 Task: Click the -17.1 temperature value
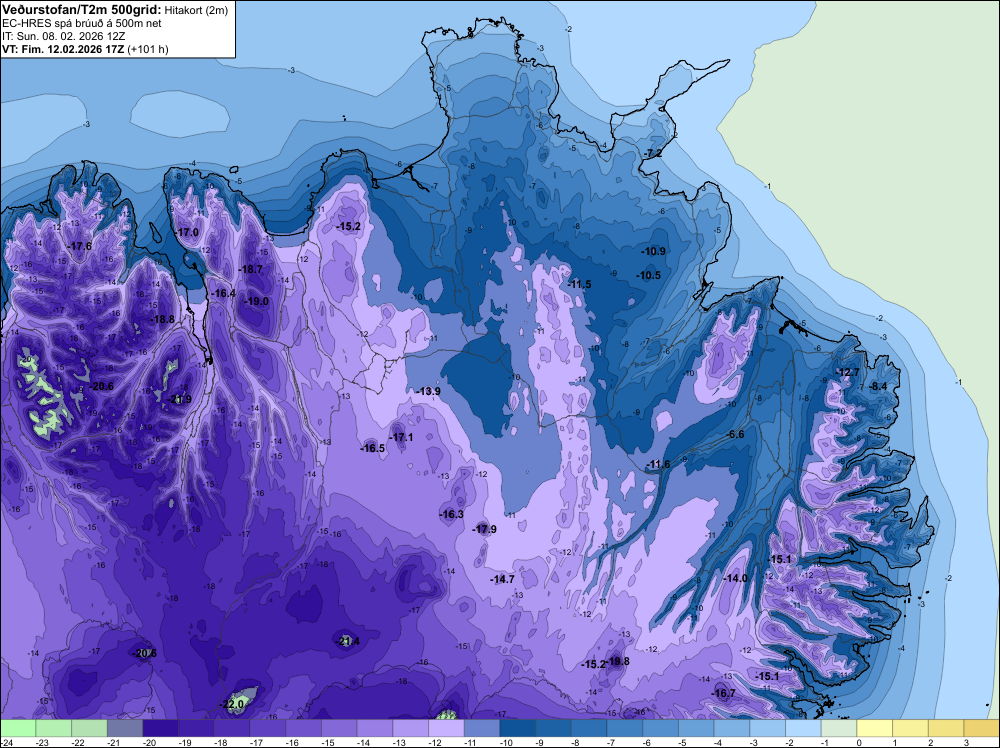[x=401, y=437]
